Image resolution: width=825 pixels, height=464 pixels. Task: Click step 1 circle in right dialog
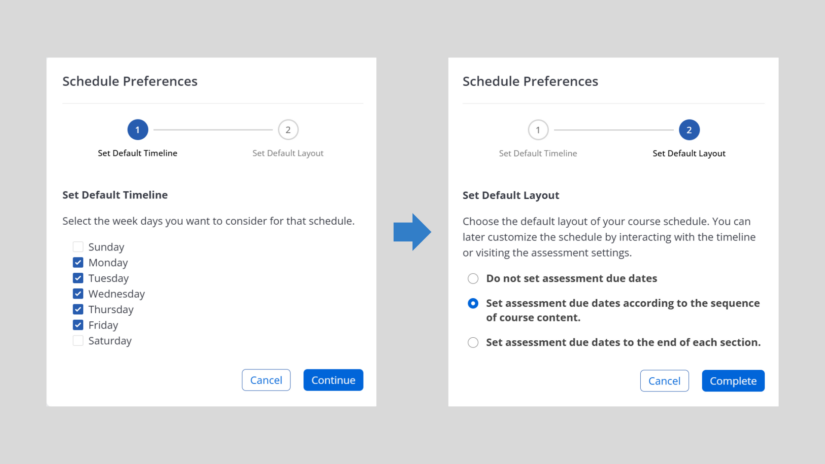(538, 130)
